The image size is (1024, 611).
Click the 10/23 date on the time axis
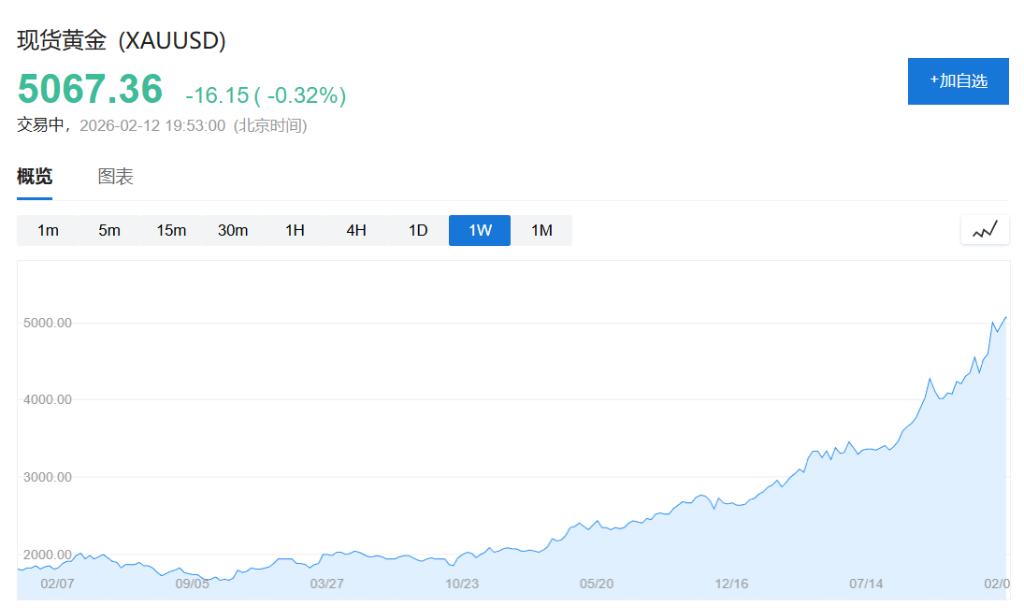click(462, 584)
